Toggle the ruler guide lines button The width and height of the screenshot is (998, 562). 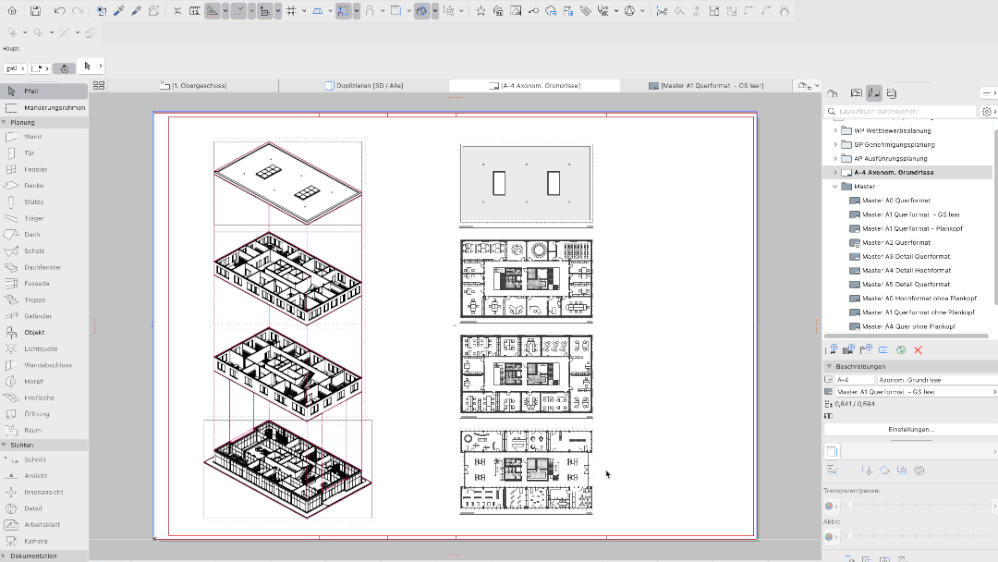coord(212,11)
